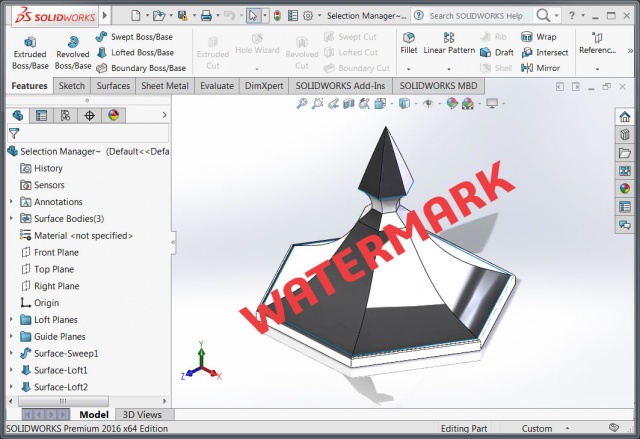Open File Explorer in task pane
This screenshot has height=439, width=640.
click(x=624, y=153)
